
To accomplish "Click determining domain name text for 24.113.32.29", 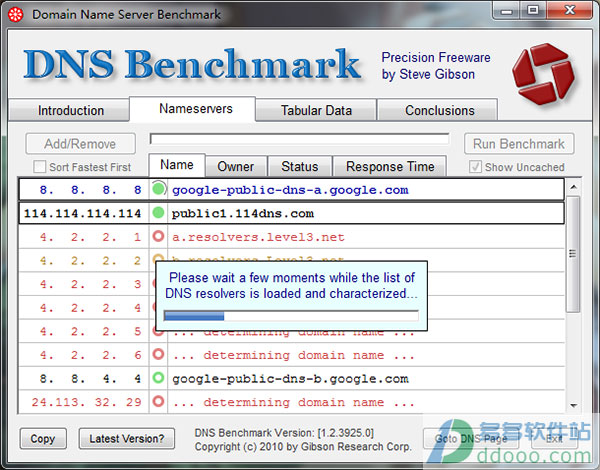I will tap(293, 402).
